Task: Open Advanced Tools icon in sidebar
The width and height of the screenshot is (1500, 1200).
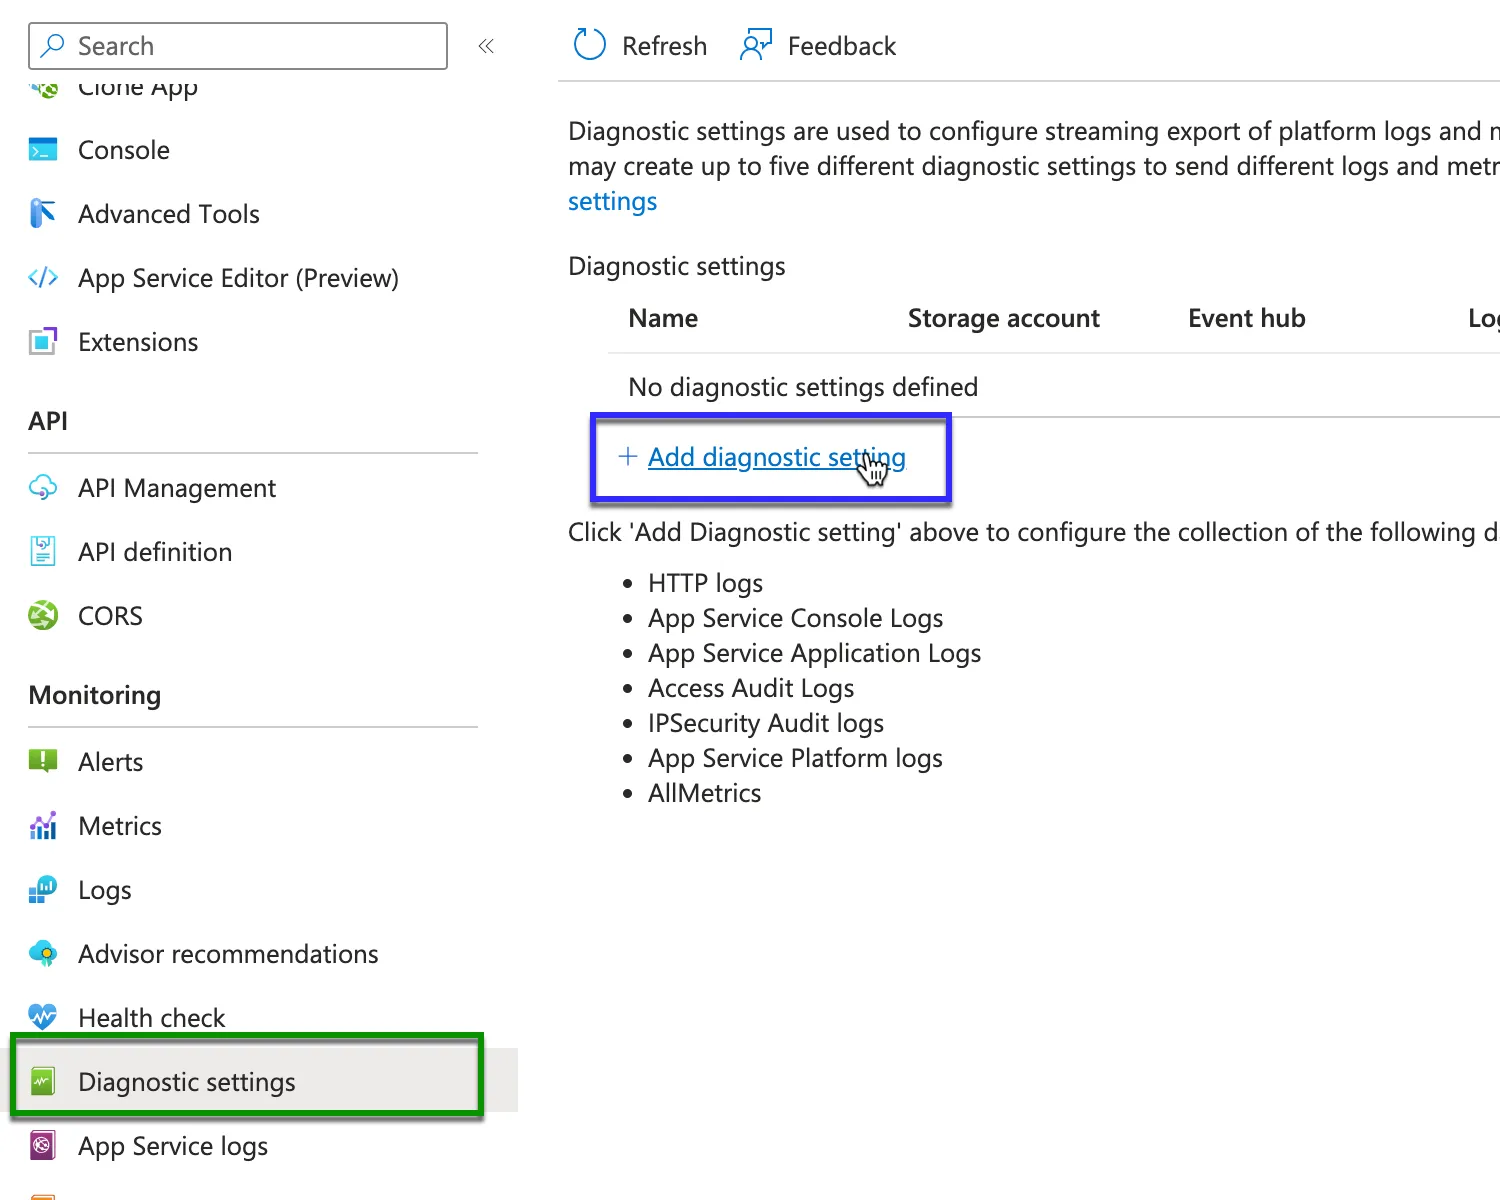Action: pyautogui.click(x=43, y=214)
